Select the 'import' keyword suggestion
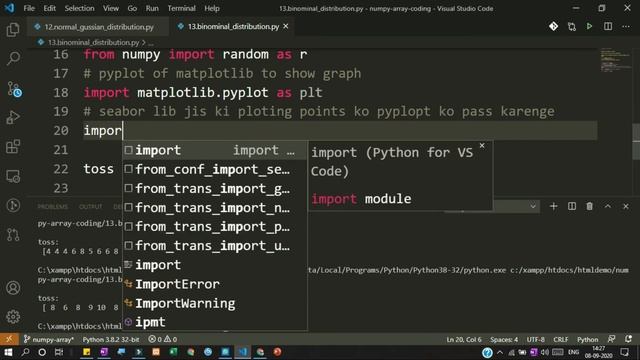This screenshot has height=360, width=640. coord(215,265)
